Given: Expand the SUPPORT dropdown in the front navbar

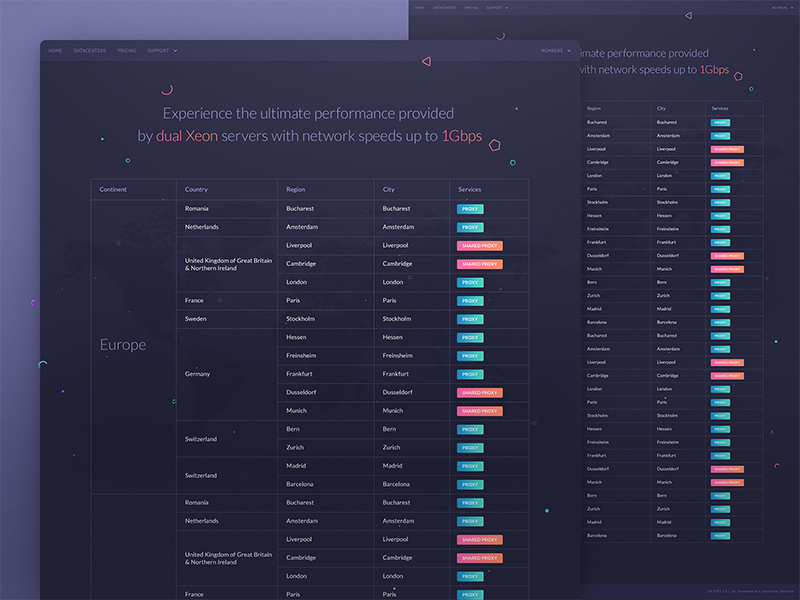Looking at the screenshot, I should (161, 50).
